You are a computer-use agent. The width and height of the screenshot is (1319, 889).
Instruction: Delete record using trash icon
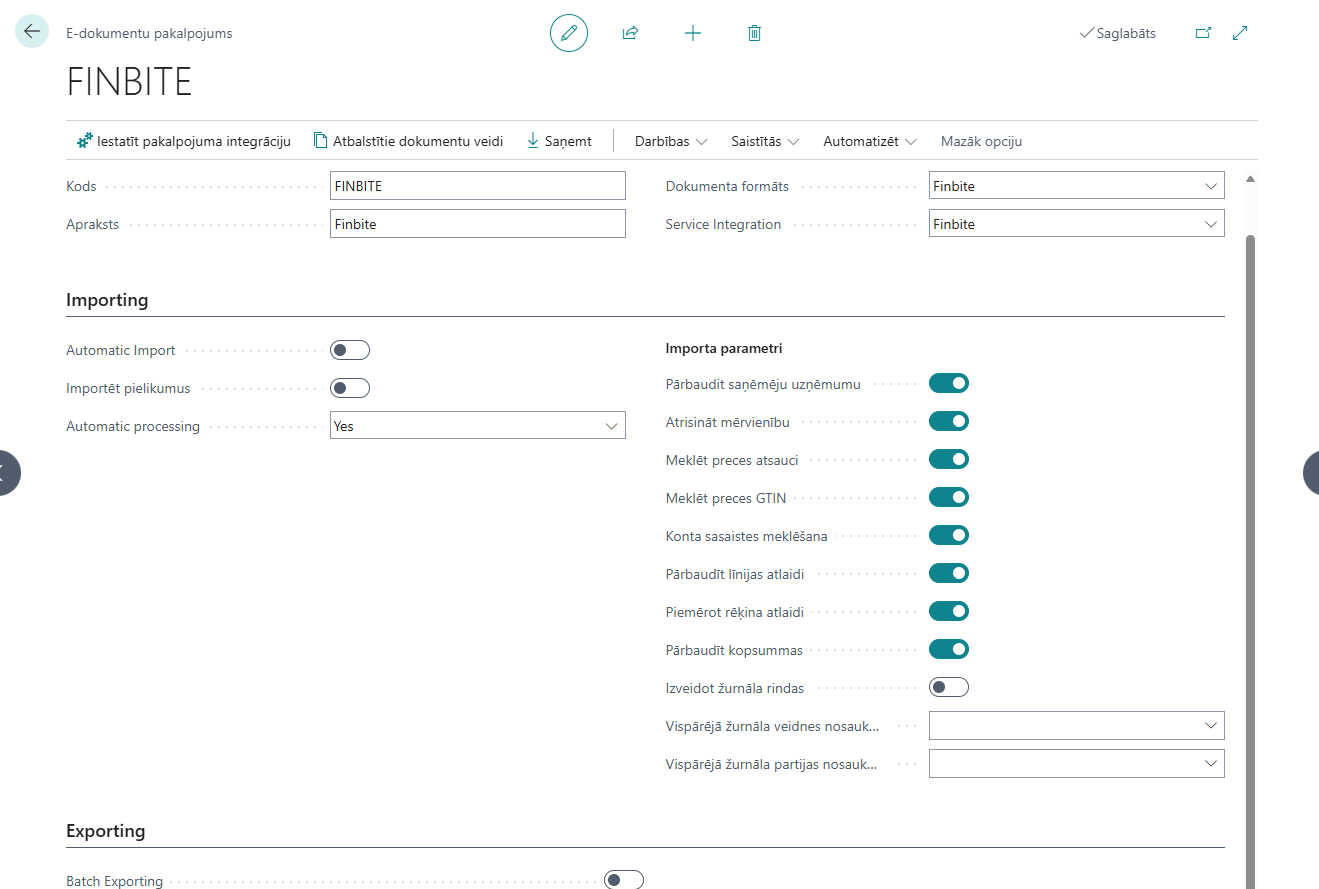point(755,33)
